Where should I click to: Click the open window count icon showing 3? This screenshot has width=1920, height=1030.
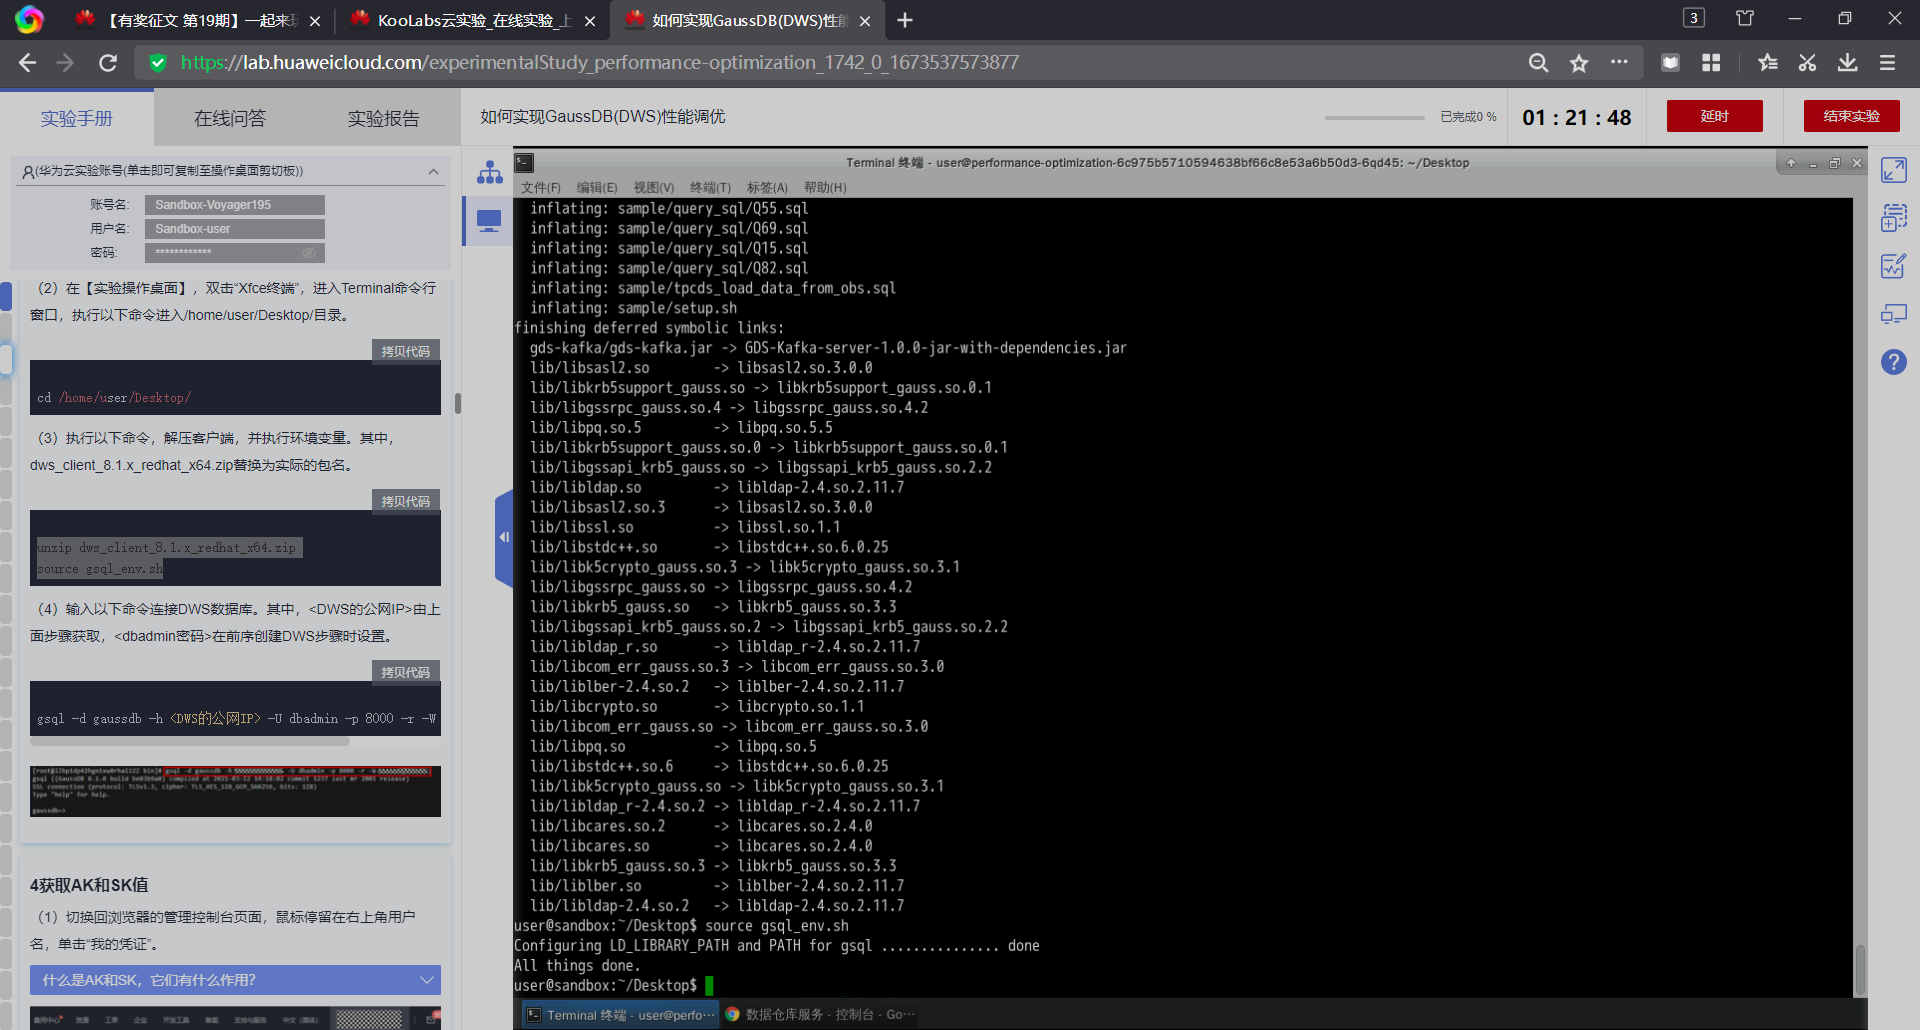pyautogui.click(x=1694, y=18)
